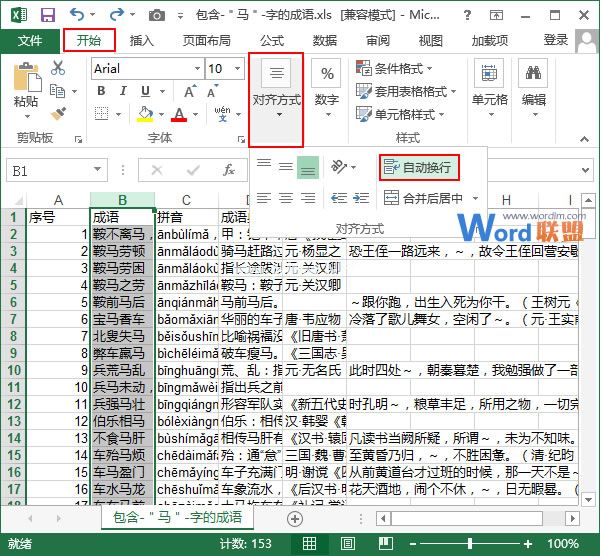Add a new sheet with plus button
The height and width of the screenshot is (556, 600).
pos(294,519)
